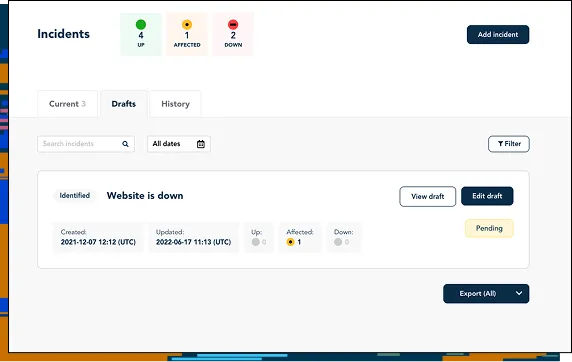Click the Pending status badge
The image size is (572, 362).
489,228
